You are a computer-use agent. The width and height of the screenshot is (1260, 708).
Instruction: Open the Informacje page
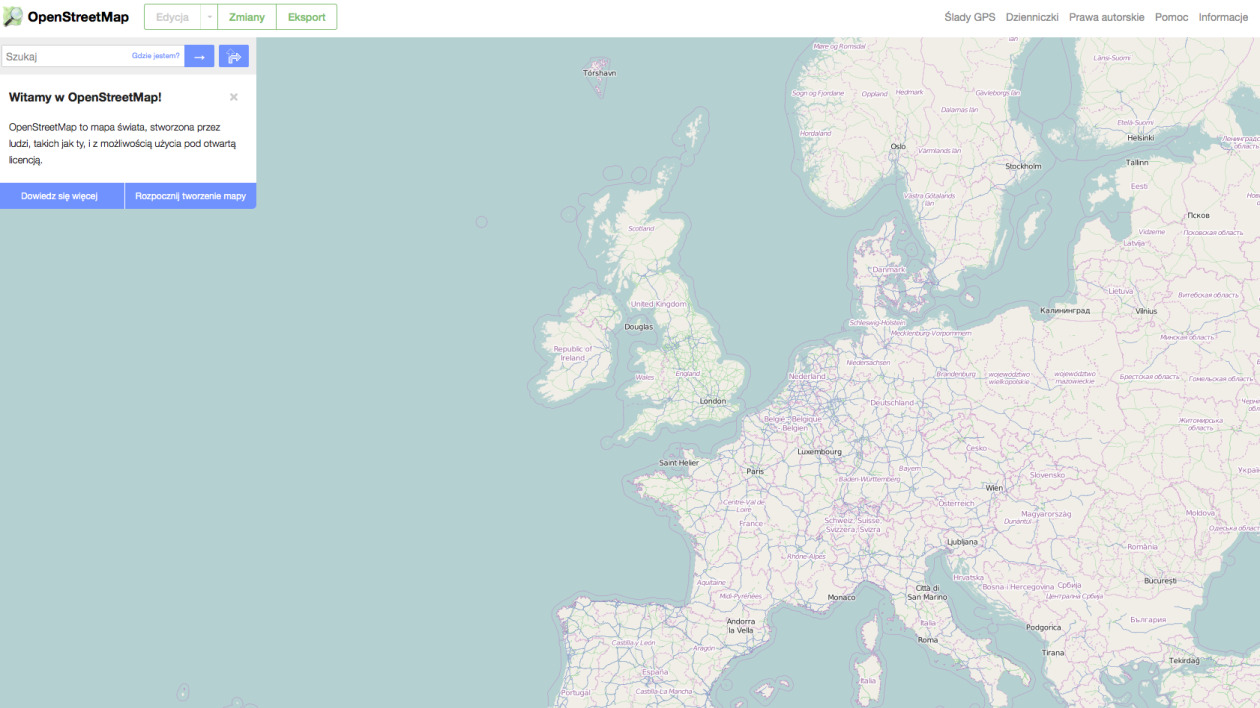[x=1223, y=17]
